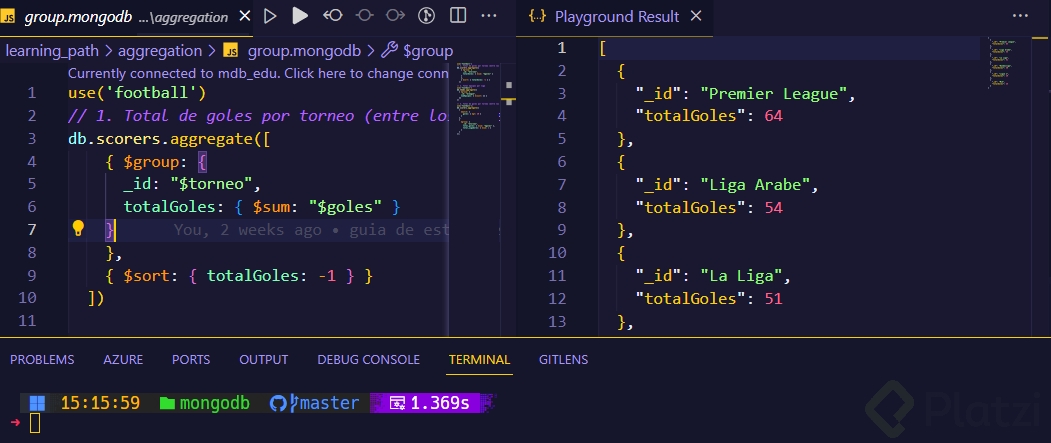Viewport: 1051px width, 443px height.
Task: Select the group.mongodb tab
Action: click(x=126, y=17)
